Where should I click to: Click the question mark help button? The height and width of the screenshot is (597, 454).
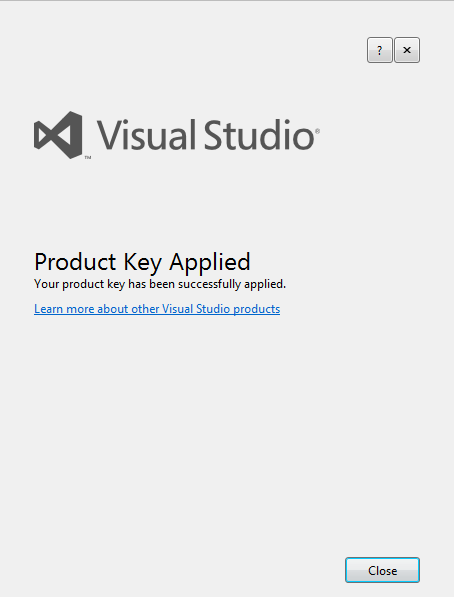(x=379, y=50)
